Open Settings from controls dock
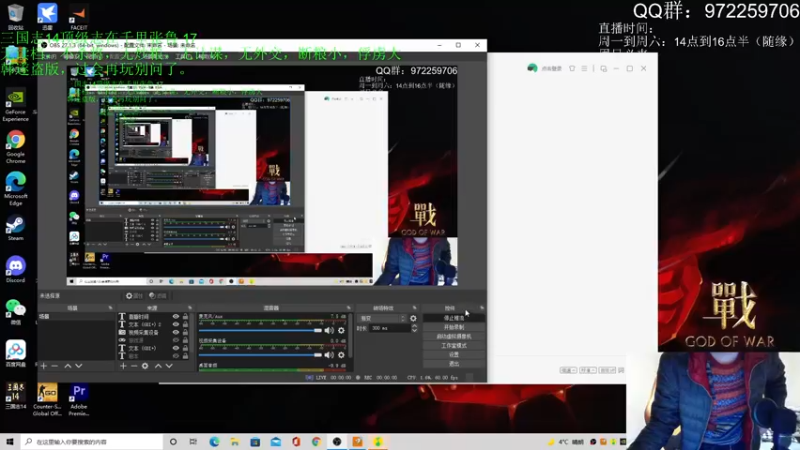Screen dimensions: 800x450 point(454,355)
